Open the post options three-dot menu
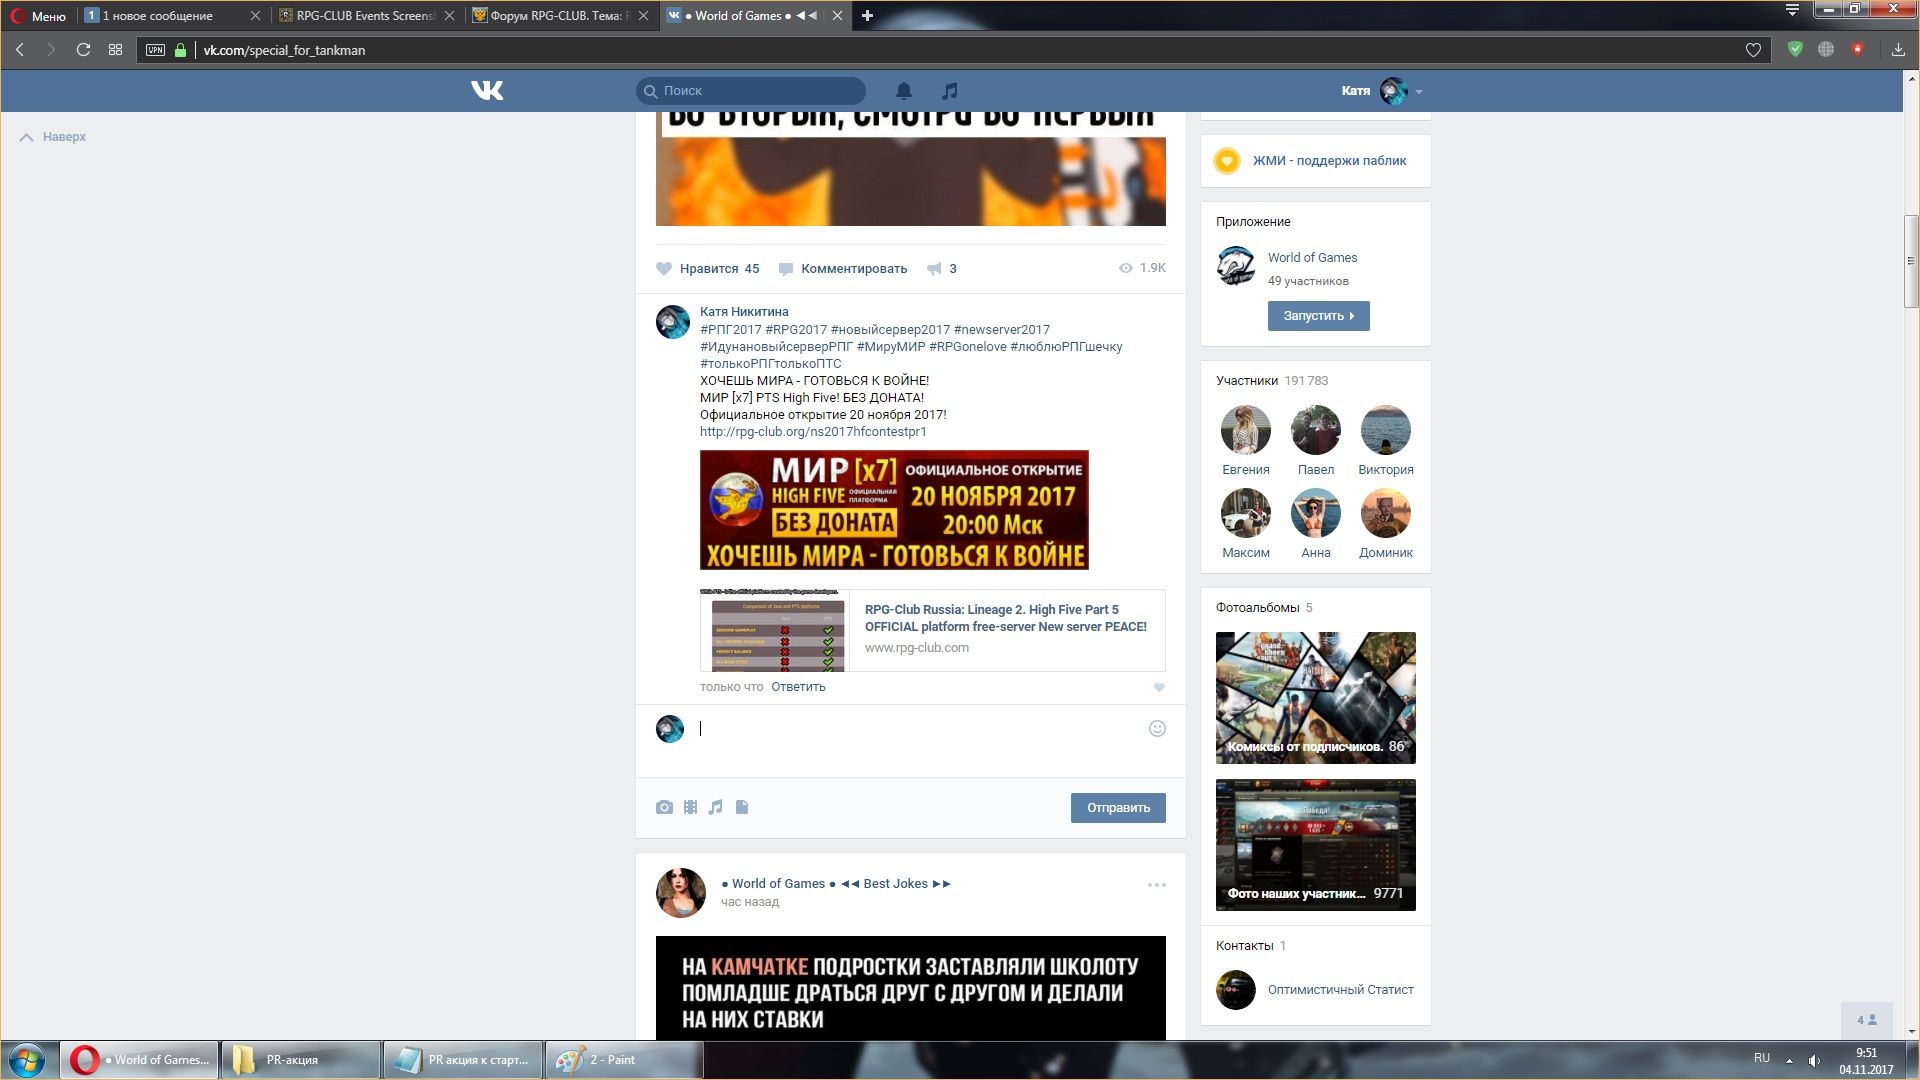The height and width of the screenshot is (1080, 1920). coord(1156,885)
